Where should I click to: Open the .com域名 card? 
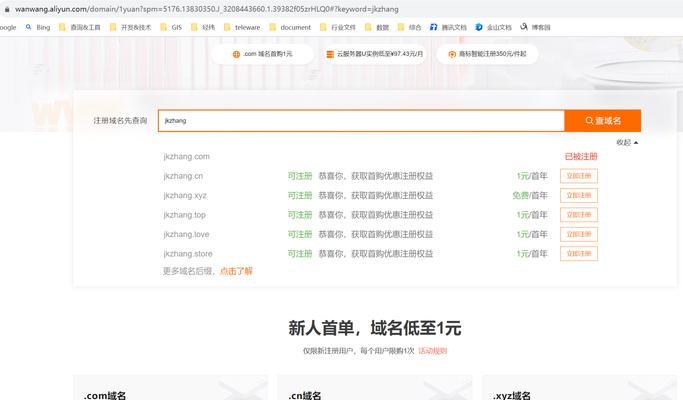pyautogui.click(x=170, y=387)
